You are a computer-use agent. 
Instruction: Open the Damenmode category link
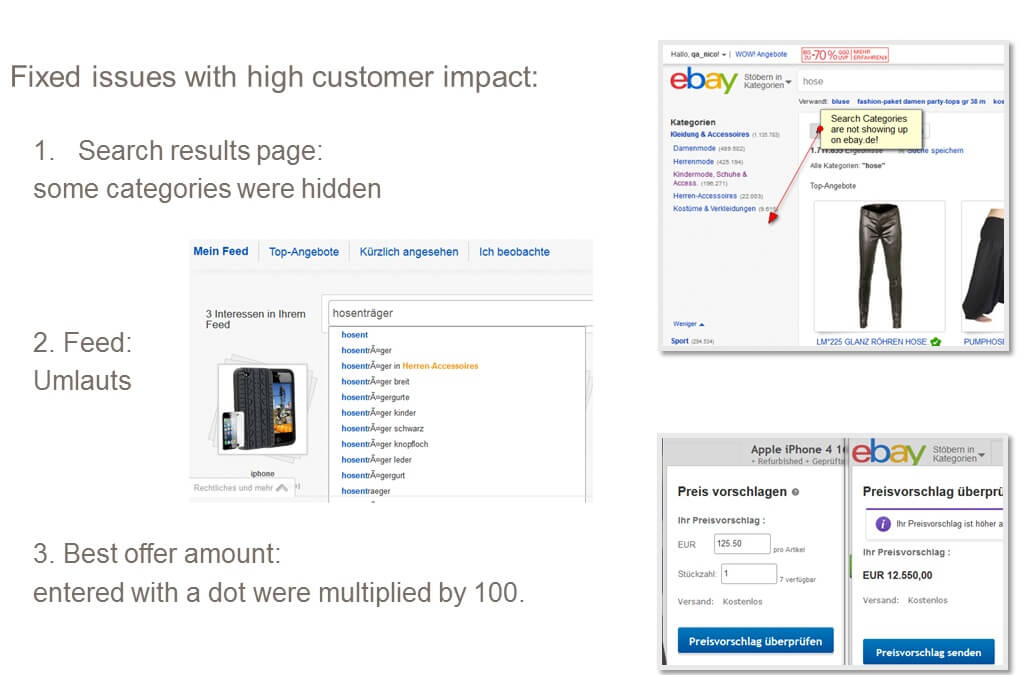point(693,148)
